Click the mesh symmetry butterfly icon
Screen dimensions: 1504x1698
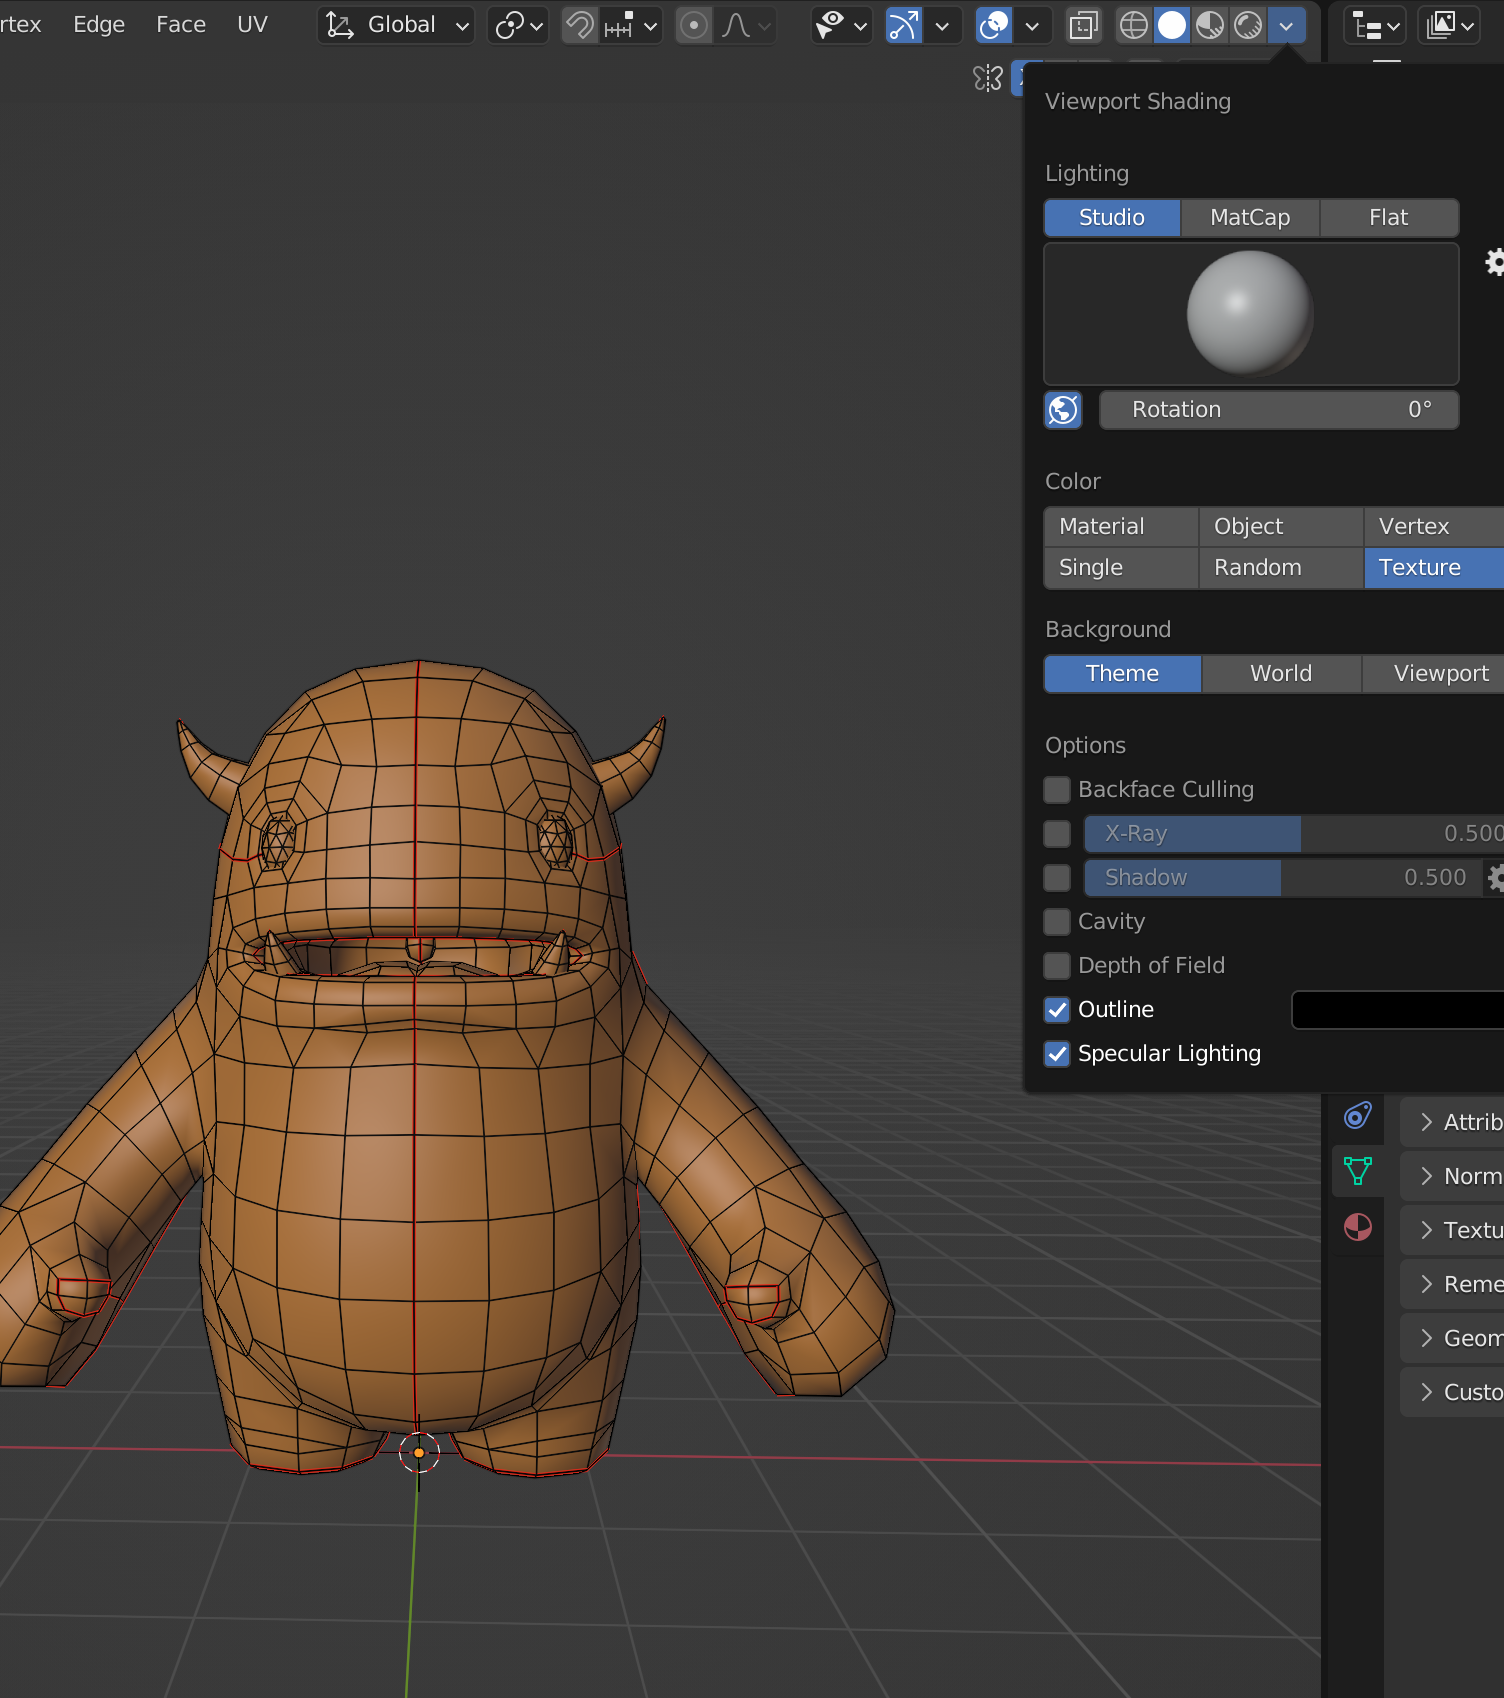point(988,78)
